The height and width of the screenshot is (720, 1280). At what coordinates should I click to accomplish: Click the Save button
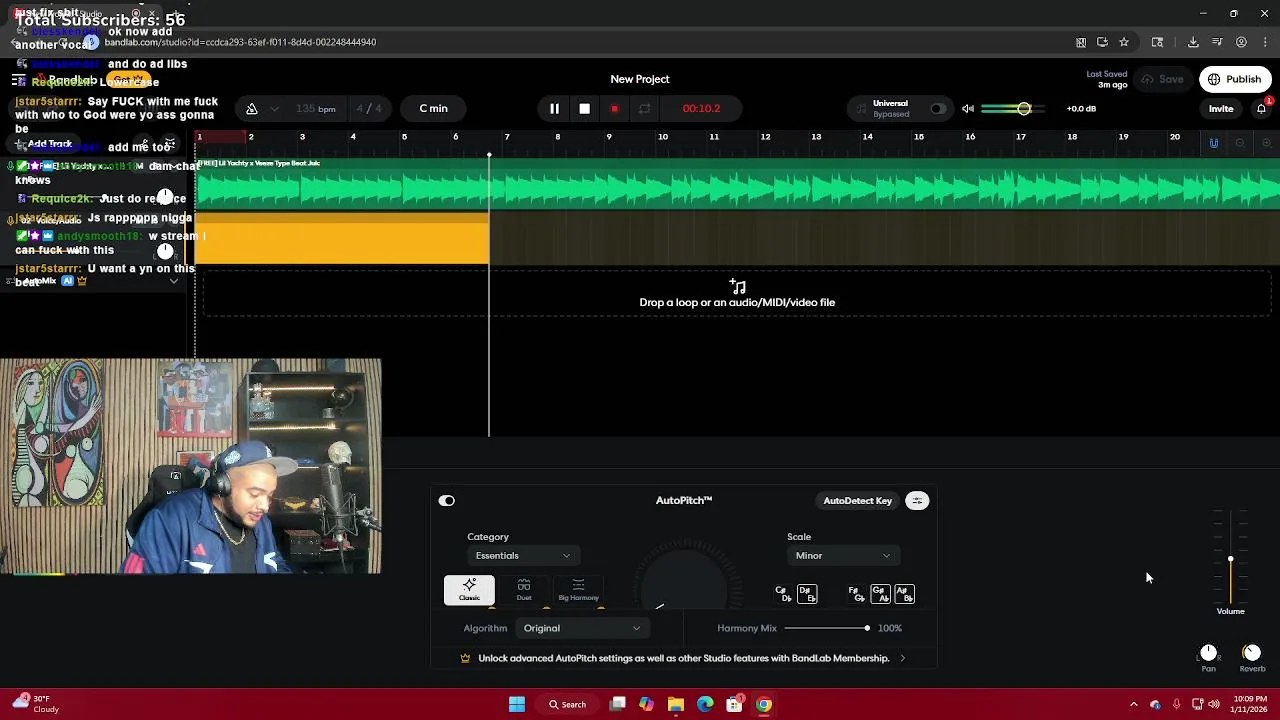1163,79
